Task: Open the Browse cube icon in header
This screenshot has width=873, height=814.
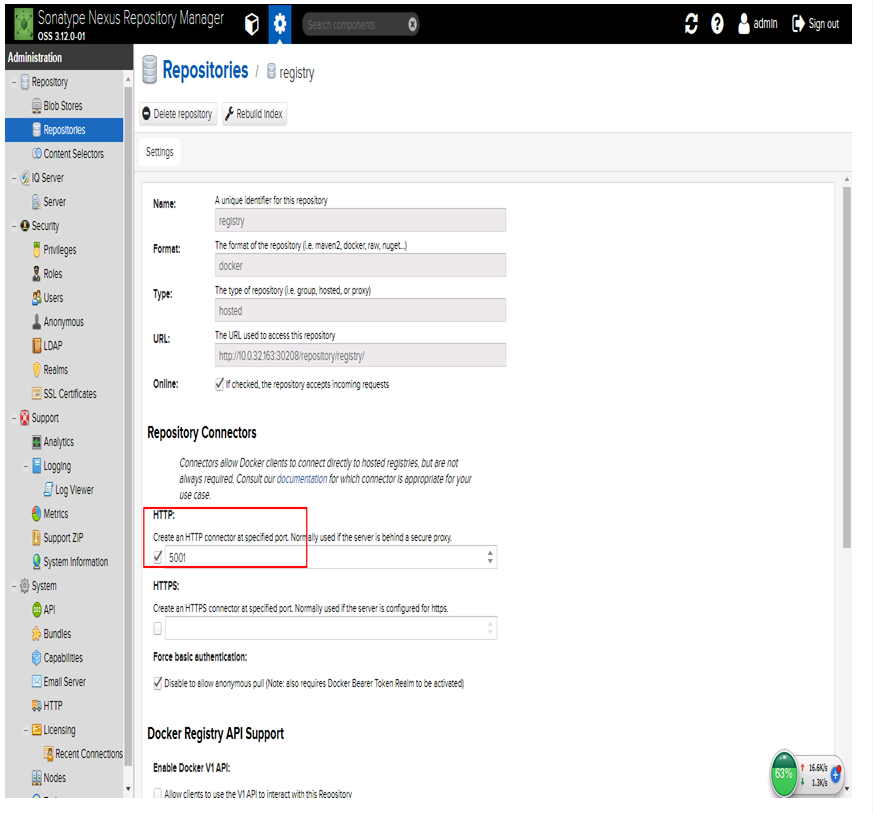Action: point(252,24)
